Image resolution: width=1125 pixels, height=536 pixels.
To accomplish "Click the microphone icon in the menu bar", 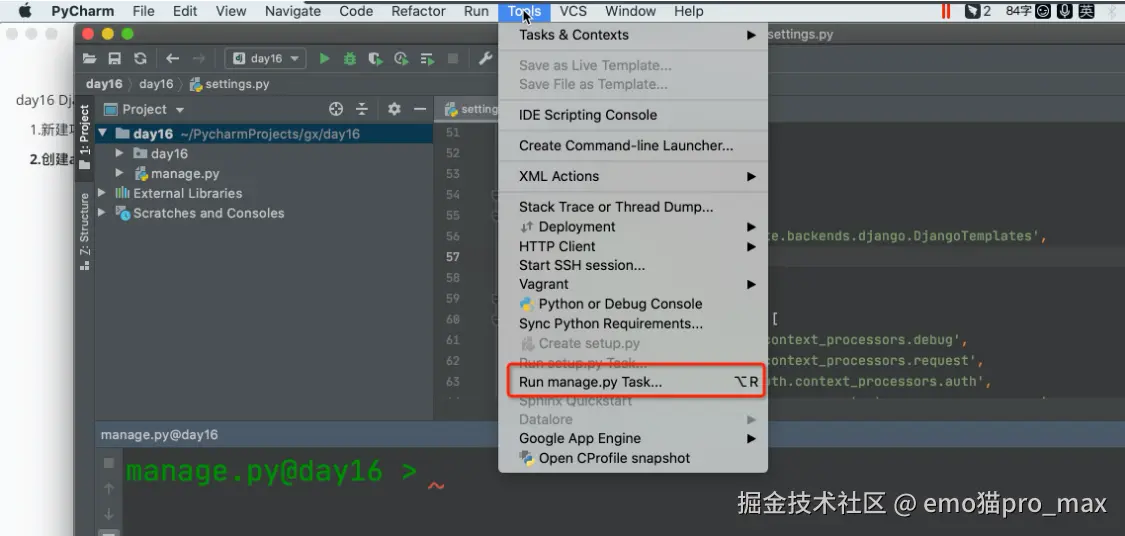I will 1065,11.
